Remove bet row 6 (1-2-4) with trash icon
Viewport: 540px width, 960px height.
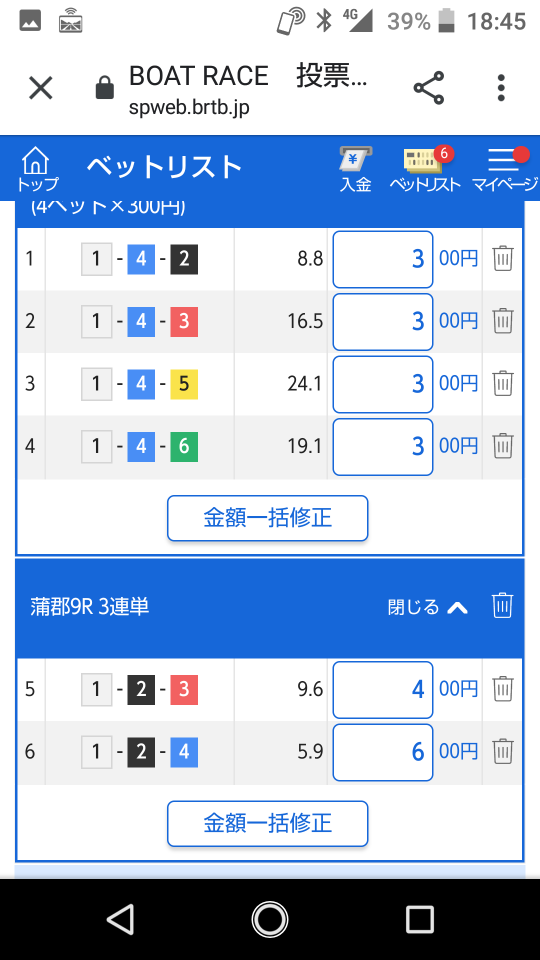pyautogui.click(x=503, y=751)
